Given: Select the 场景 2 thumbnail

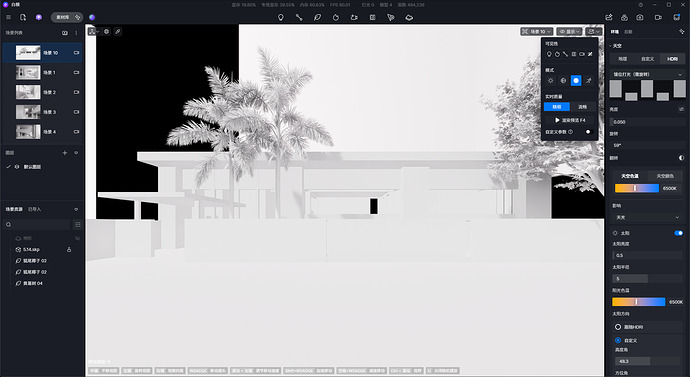Looking at the screenshot, I should [x=28, y=92].
